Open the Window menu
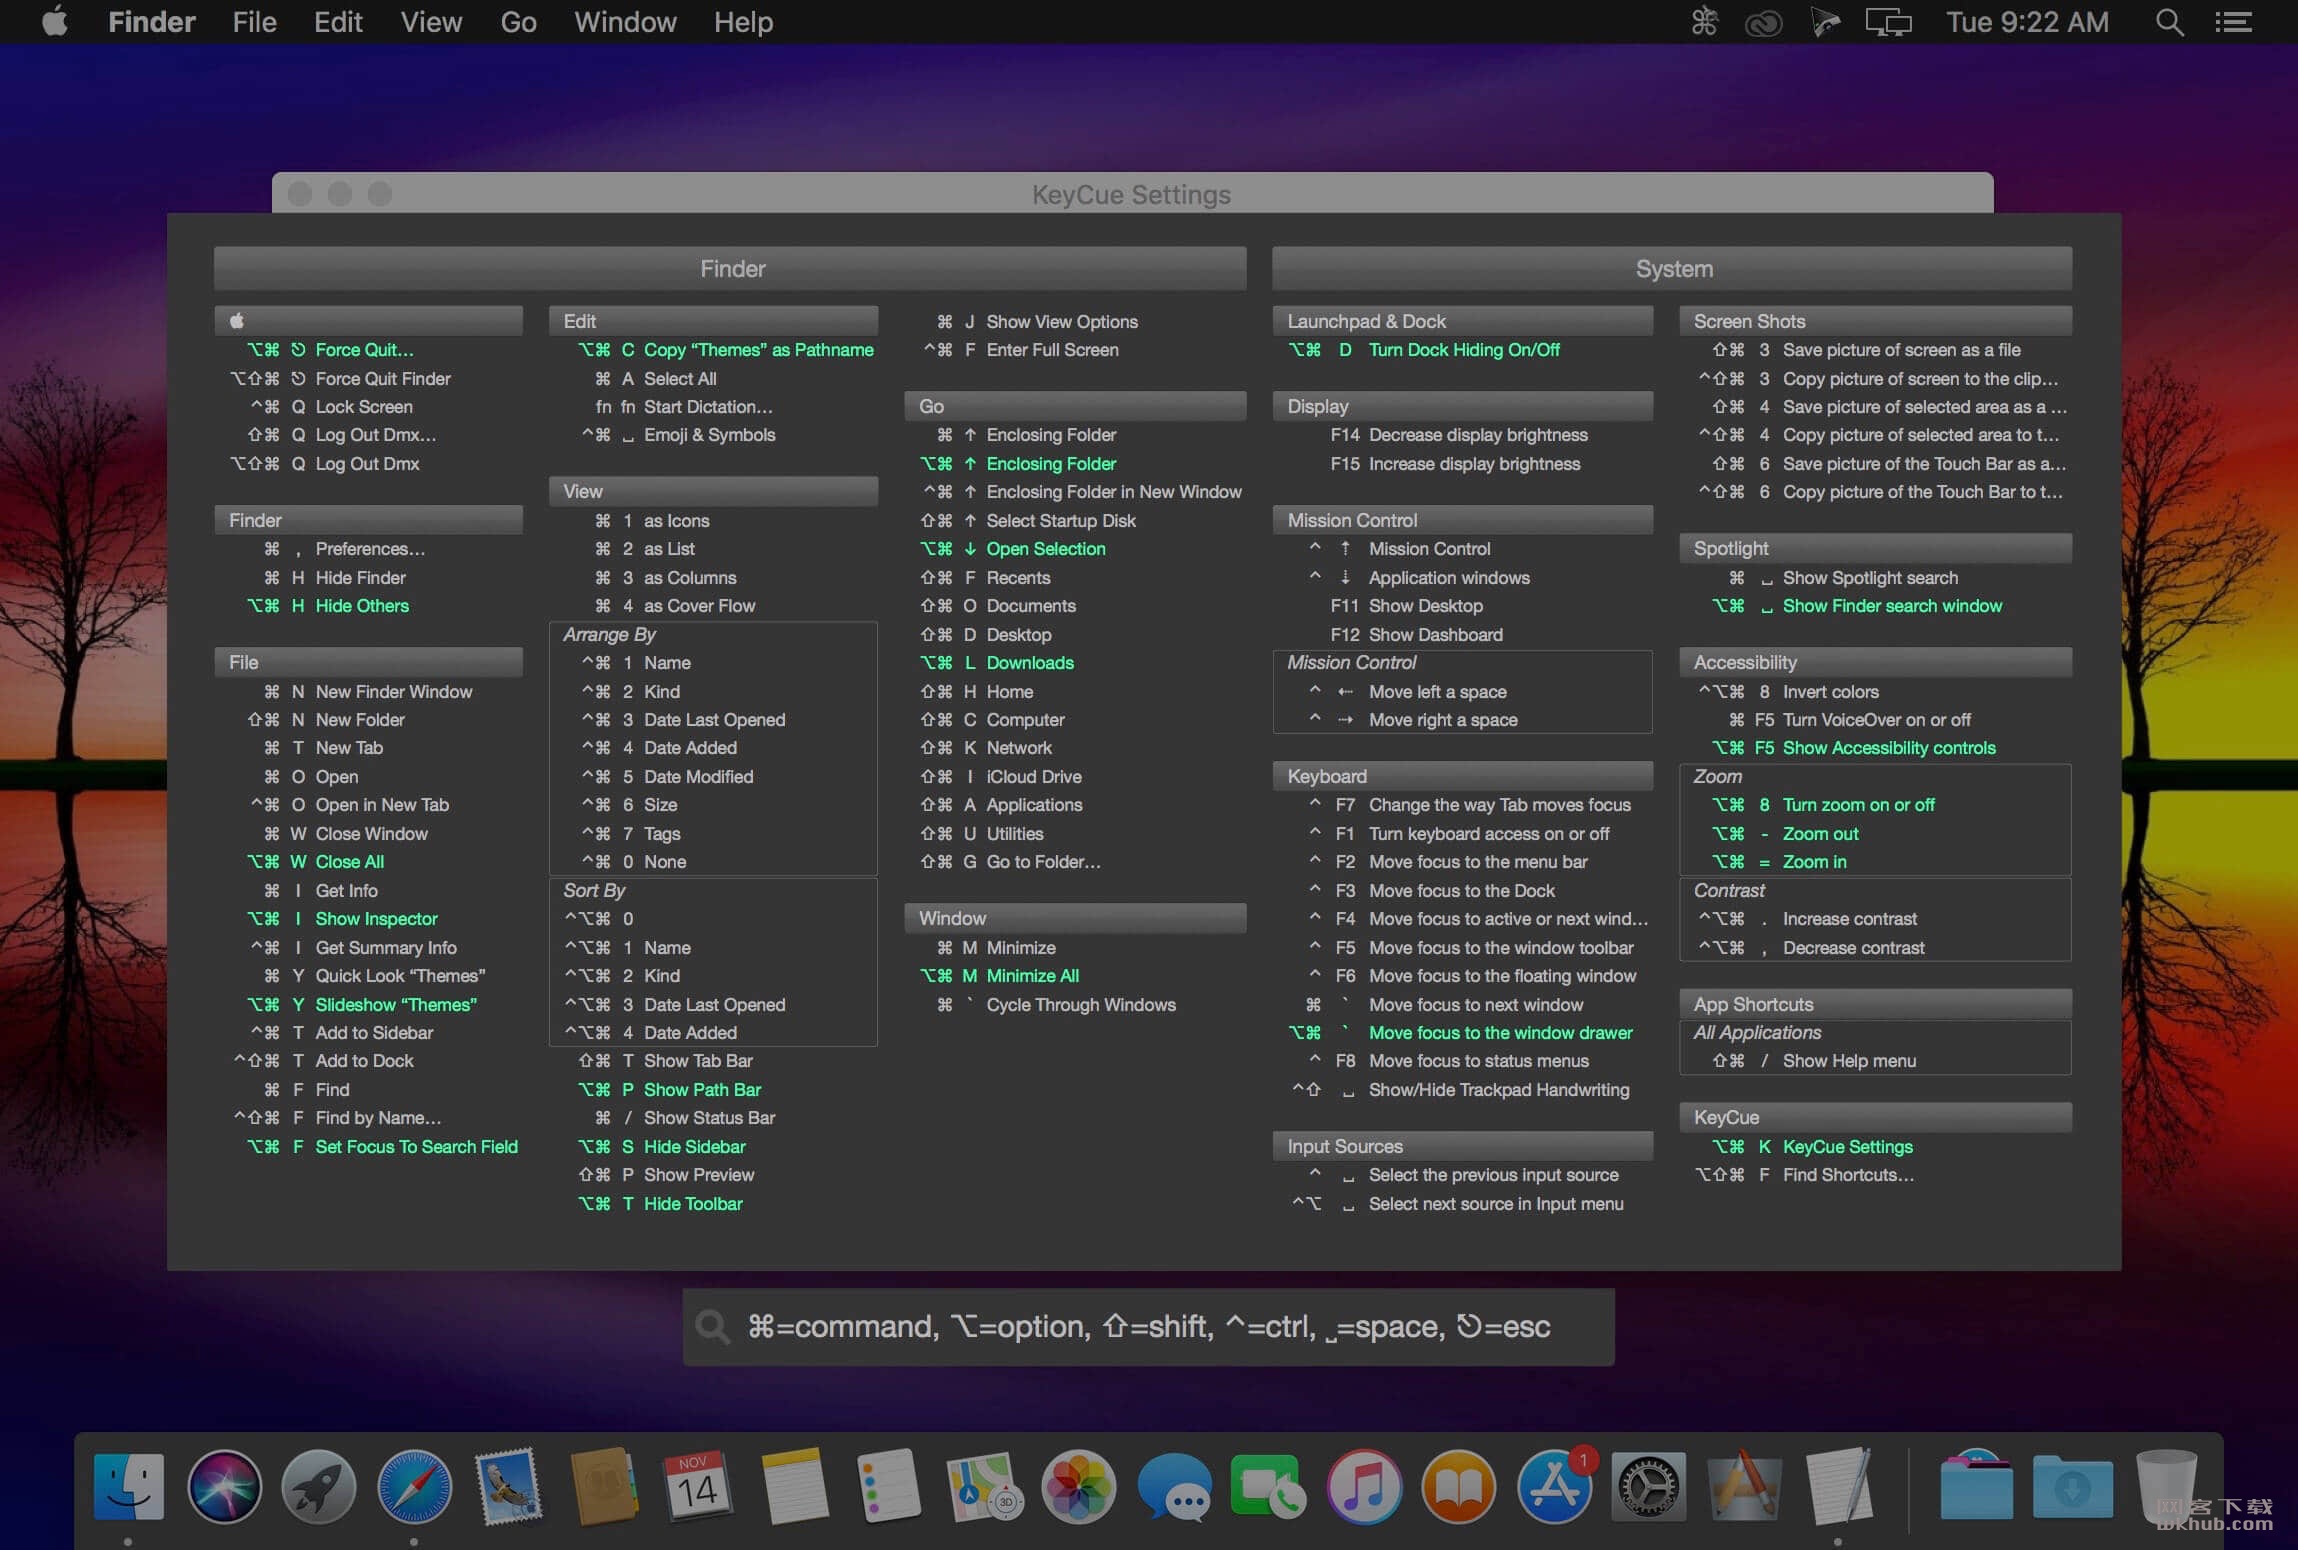 pyautogui.click(x=625, y=22)
